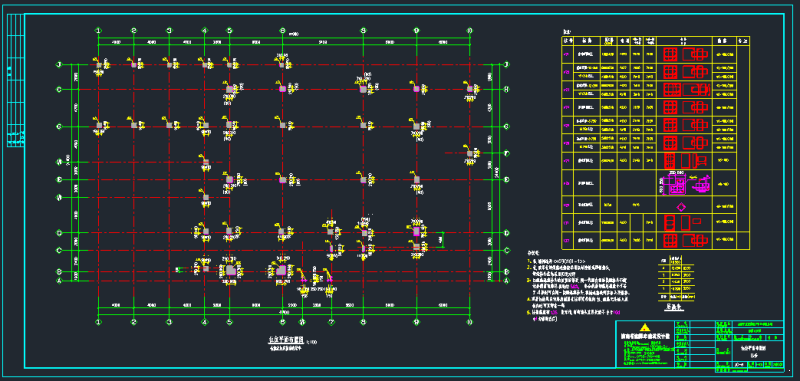Viewport: 800px width, 381px height.
Task: Select the underlined plan title below the drawing
Action: click(x=286, y=340)
